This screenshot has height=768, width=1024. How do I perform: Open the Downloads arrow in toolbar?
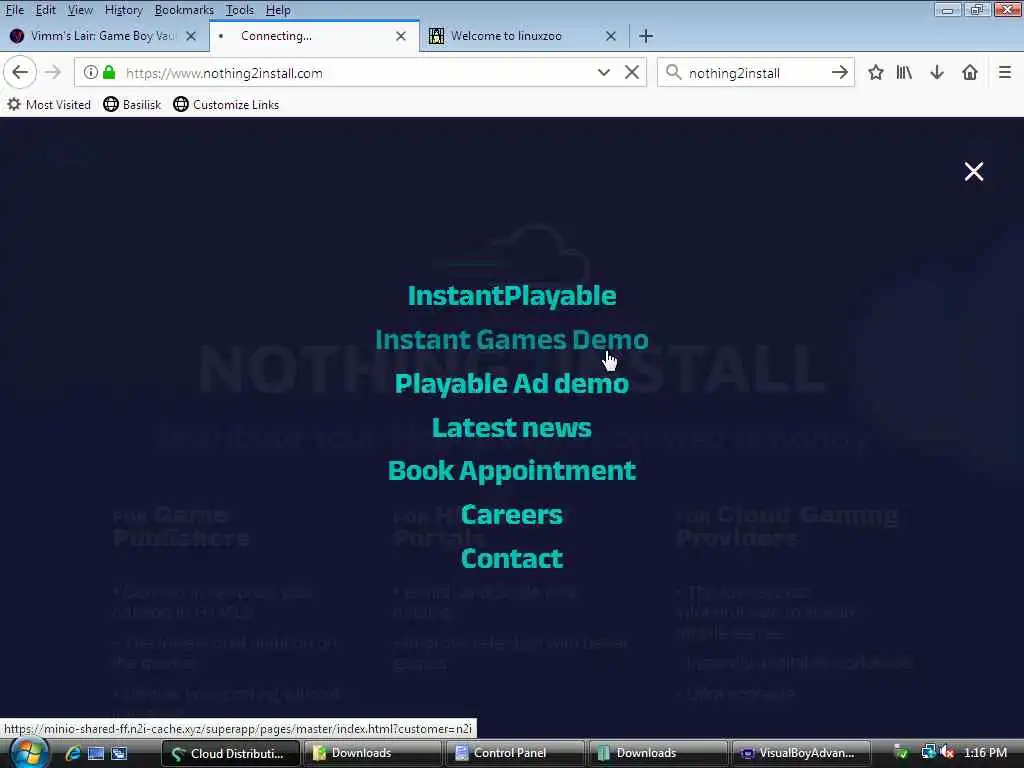click(x=937, y=72)
